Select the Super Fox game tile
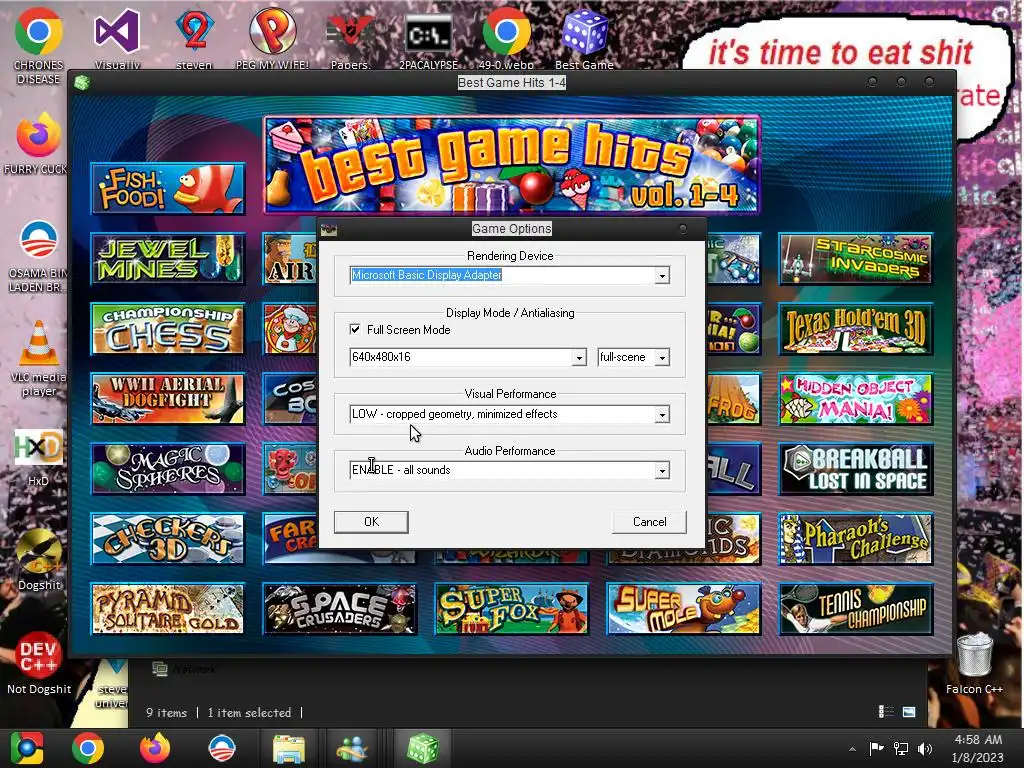 pyautogui.click(x=511, y=609)
